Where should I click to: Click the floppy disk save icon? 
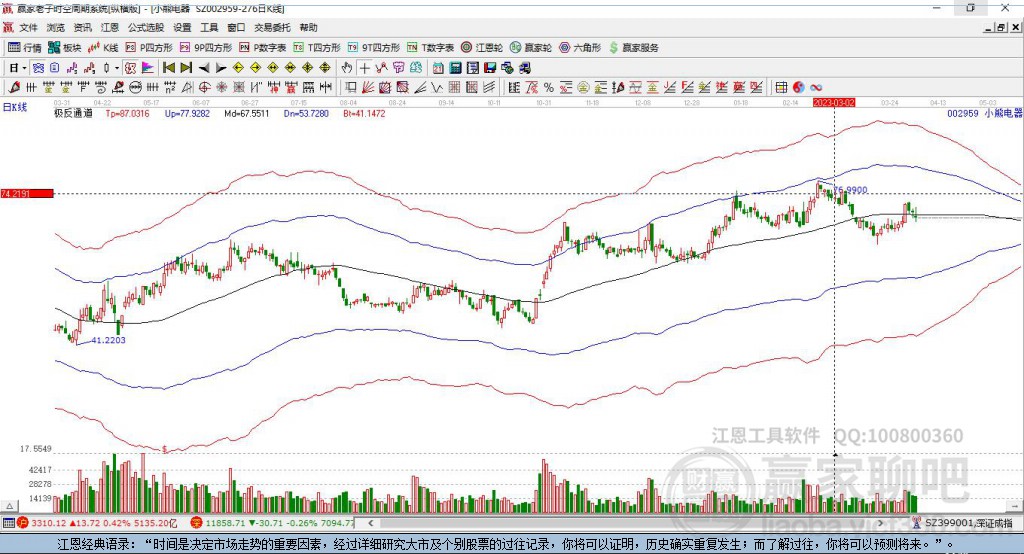[x=490, y=67]
